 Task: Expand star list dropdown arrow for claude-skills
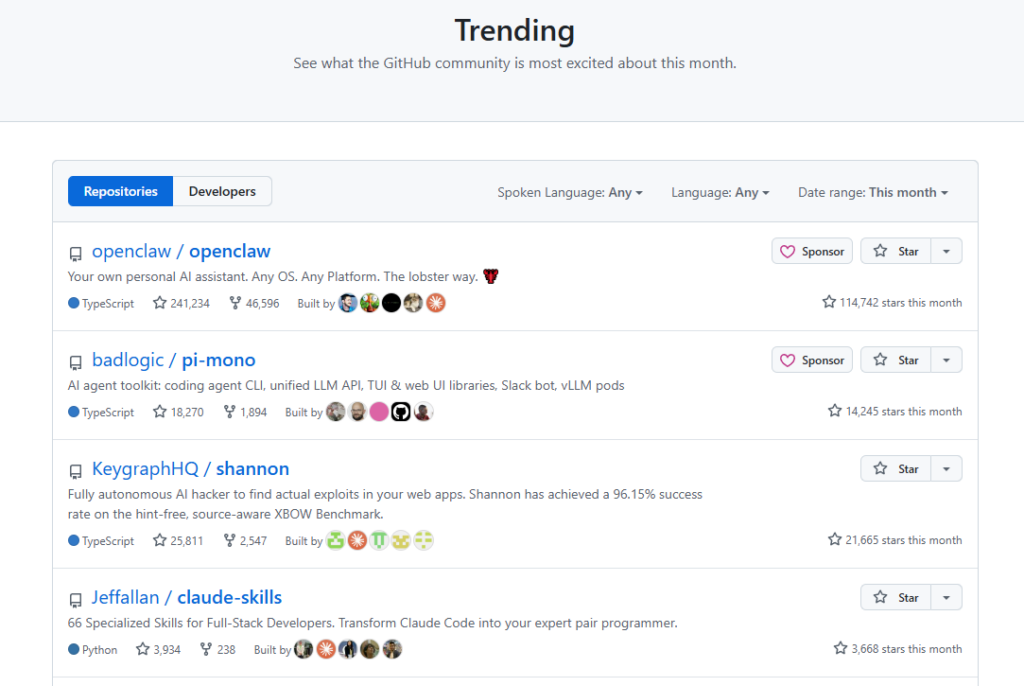point(946,598)
